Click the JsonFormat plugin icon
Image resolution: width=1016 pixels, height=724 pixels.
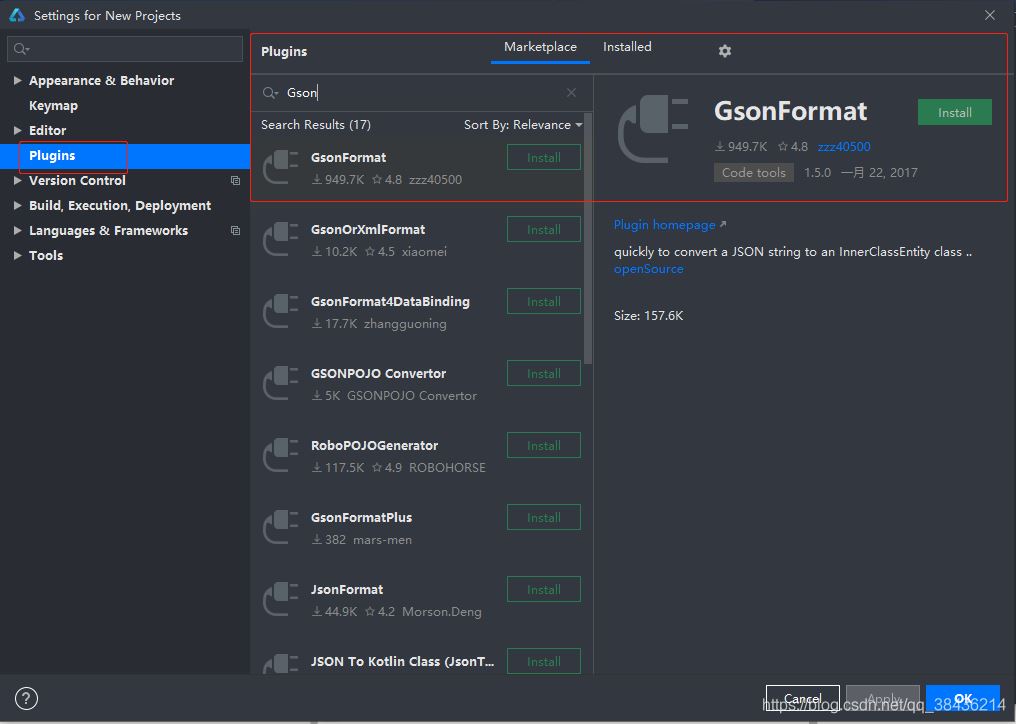point(281,599)
